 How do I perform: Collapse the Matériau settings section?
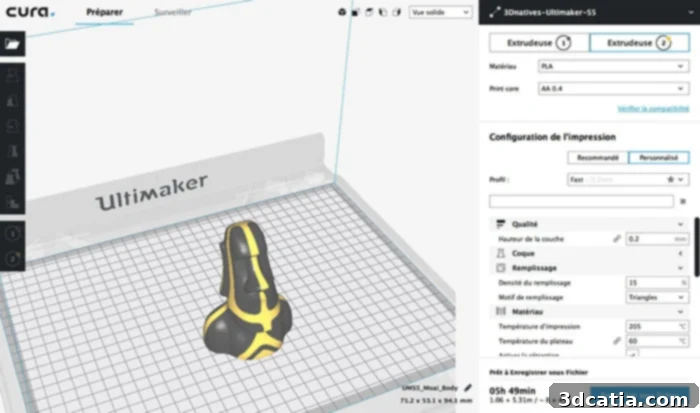pos(680,312)
